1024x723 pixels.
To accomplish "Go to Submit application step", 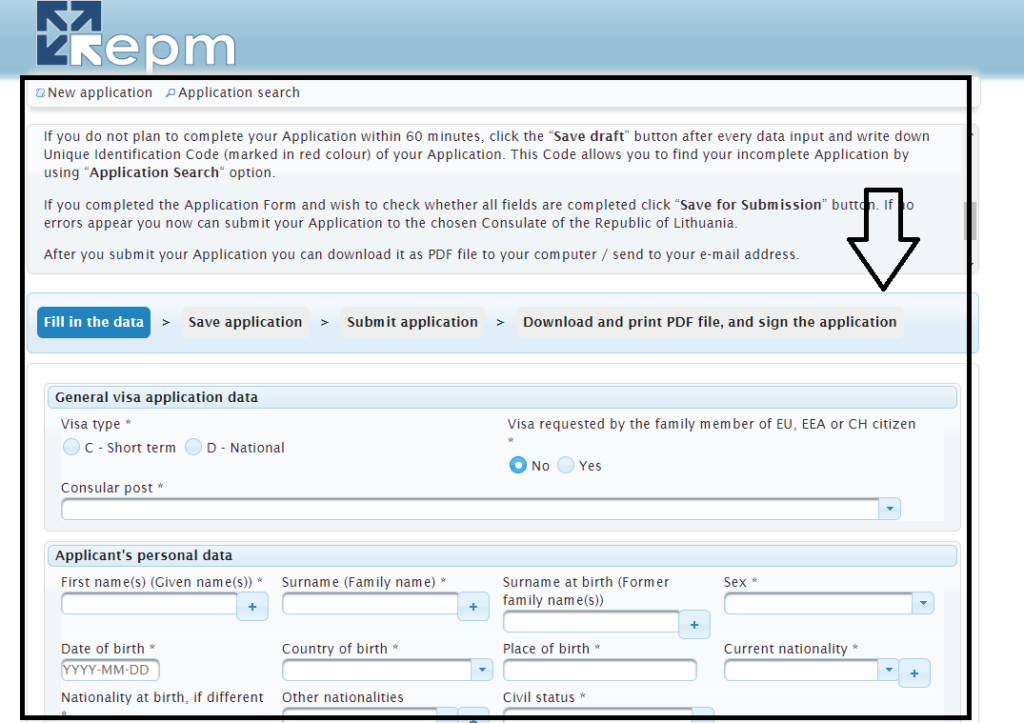I will (412, 322).
